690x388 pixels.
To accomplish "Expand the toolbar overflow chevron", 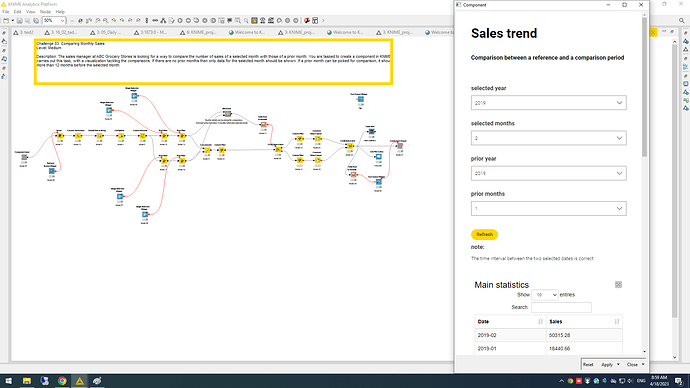I will 323,21.
